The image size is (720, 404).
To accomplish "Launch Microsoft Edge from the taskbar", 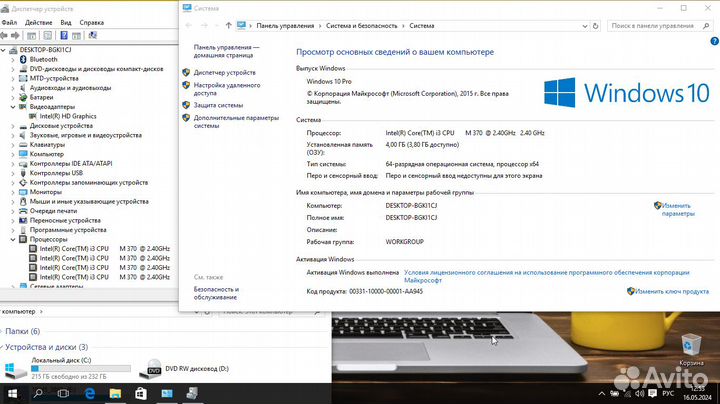I will pos(90,393).
